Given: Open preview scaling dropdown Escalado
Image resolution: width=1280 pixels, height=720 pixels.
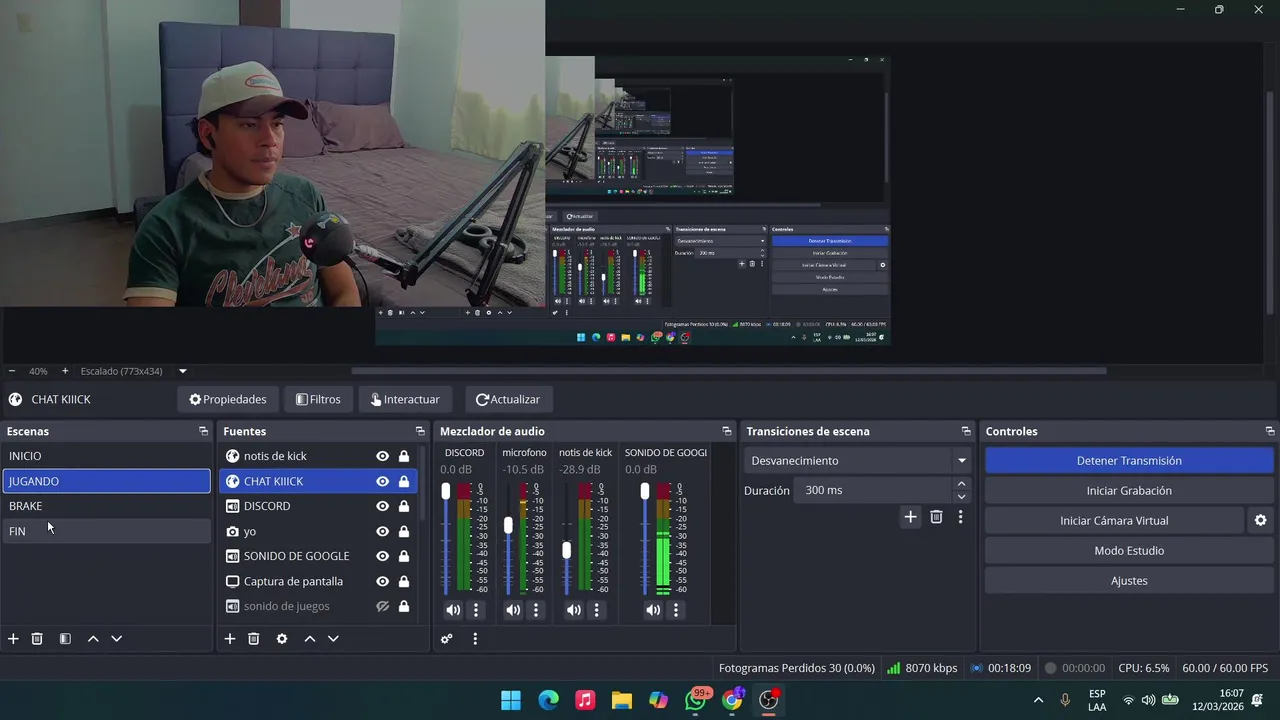Looking at the screenshot, I should tap(133, 371).
